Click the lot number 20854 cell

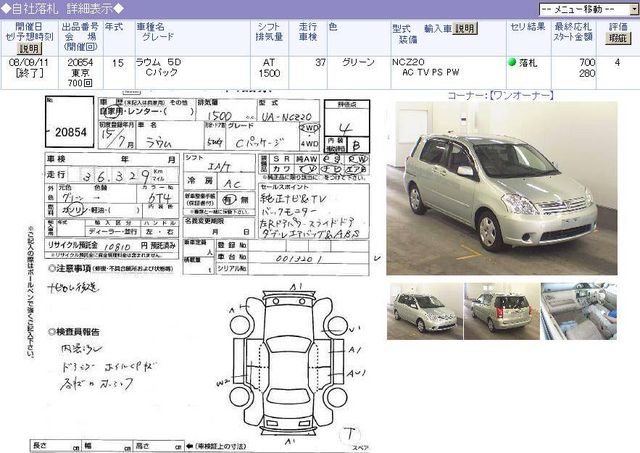tap(80, 62)
